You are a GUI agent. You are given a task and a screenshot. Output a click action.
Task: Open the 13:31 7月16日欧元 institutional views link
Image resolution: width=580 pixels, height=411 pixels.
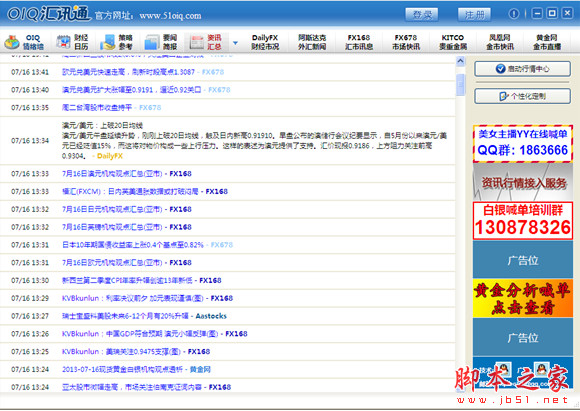[x=112, y=262]
